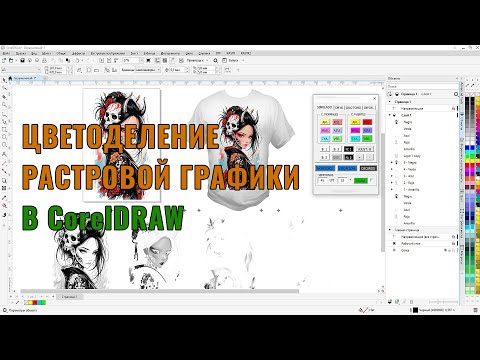Screen dimensions: 480x360
Task: Open the Растровые изображения menu
Action: [x=108, y=53]
